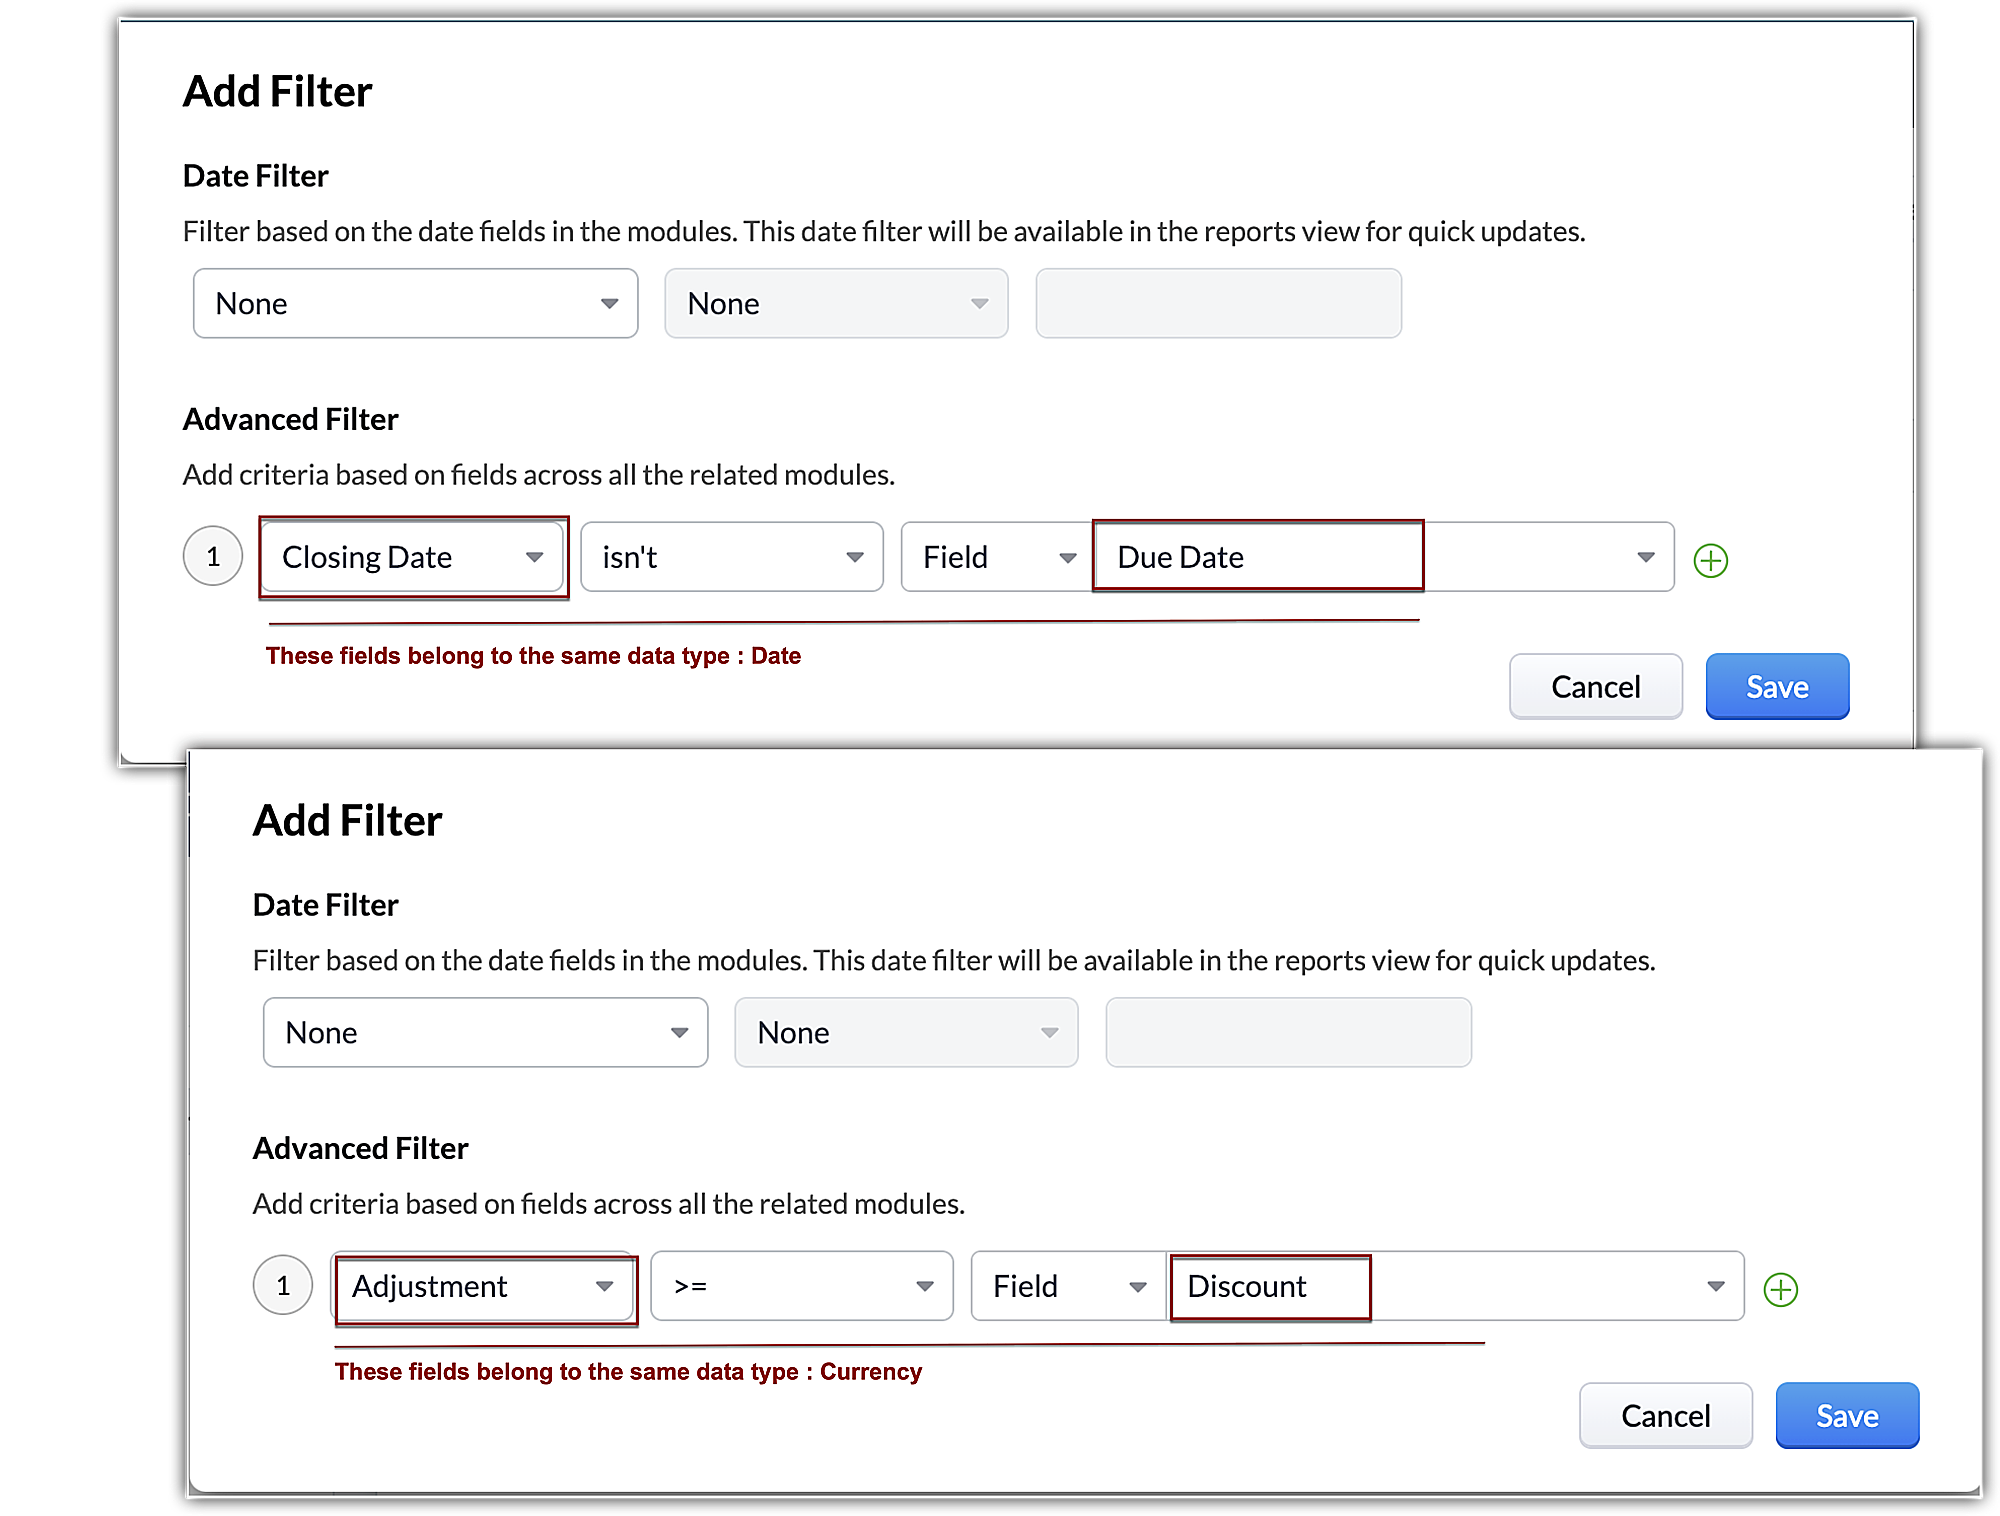
Task: Cancel the bottom Add Filter dialog
Action: (1665, 1416)
